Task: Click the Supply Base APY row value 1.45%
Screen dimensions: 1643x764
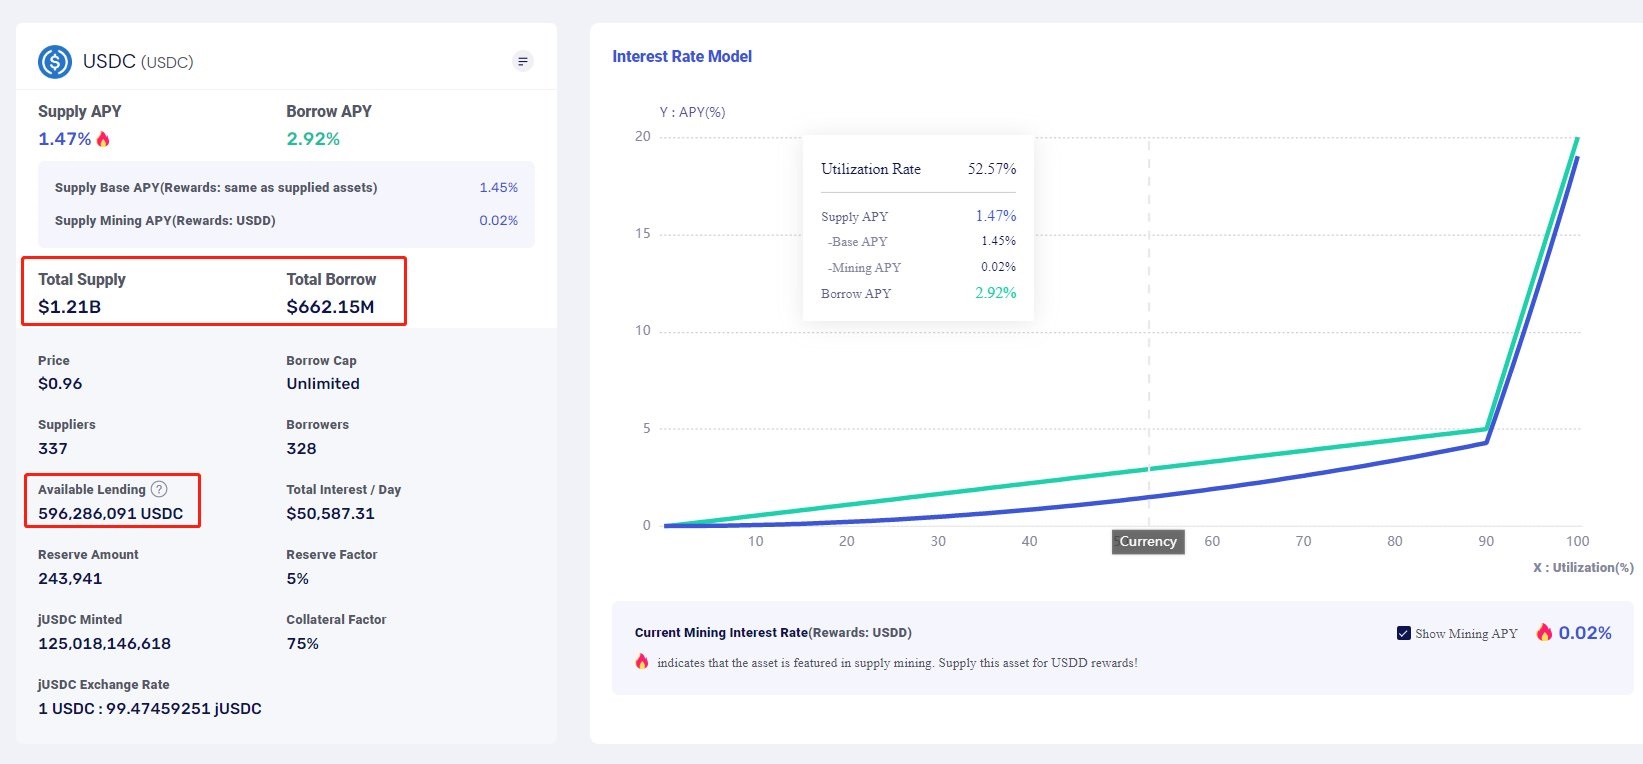Action: pyautogui.click(x=498, y=188)
